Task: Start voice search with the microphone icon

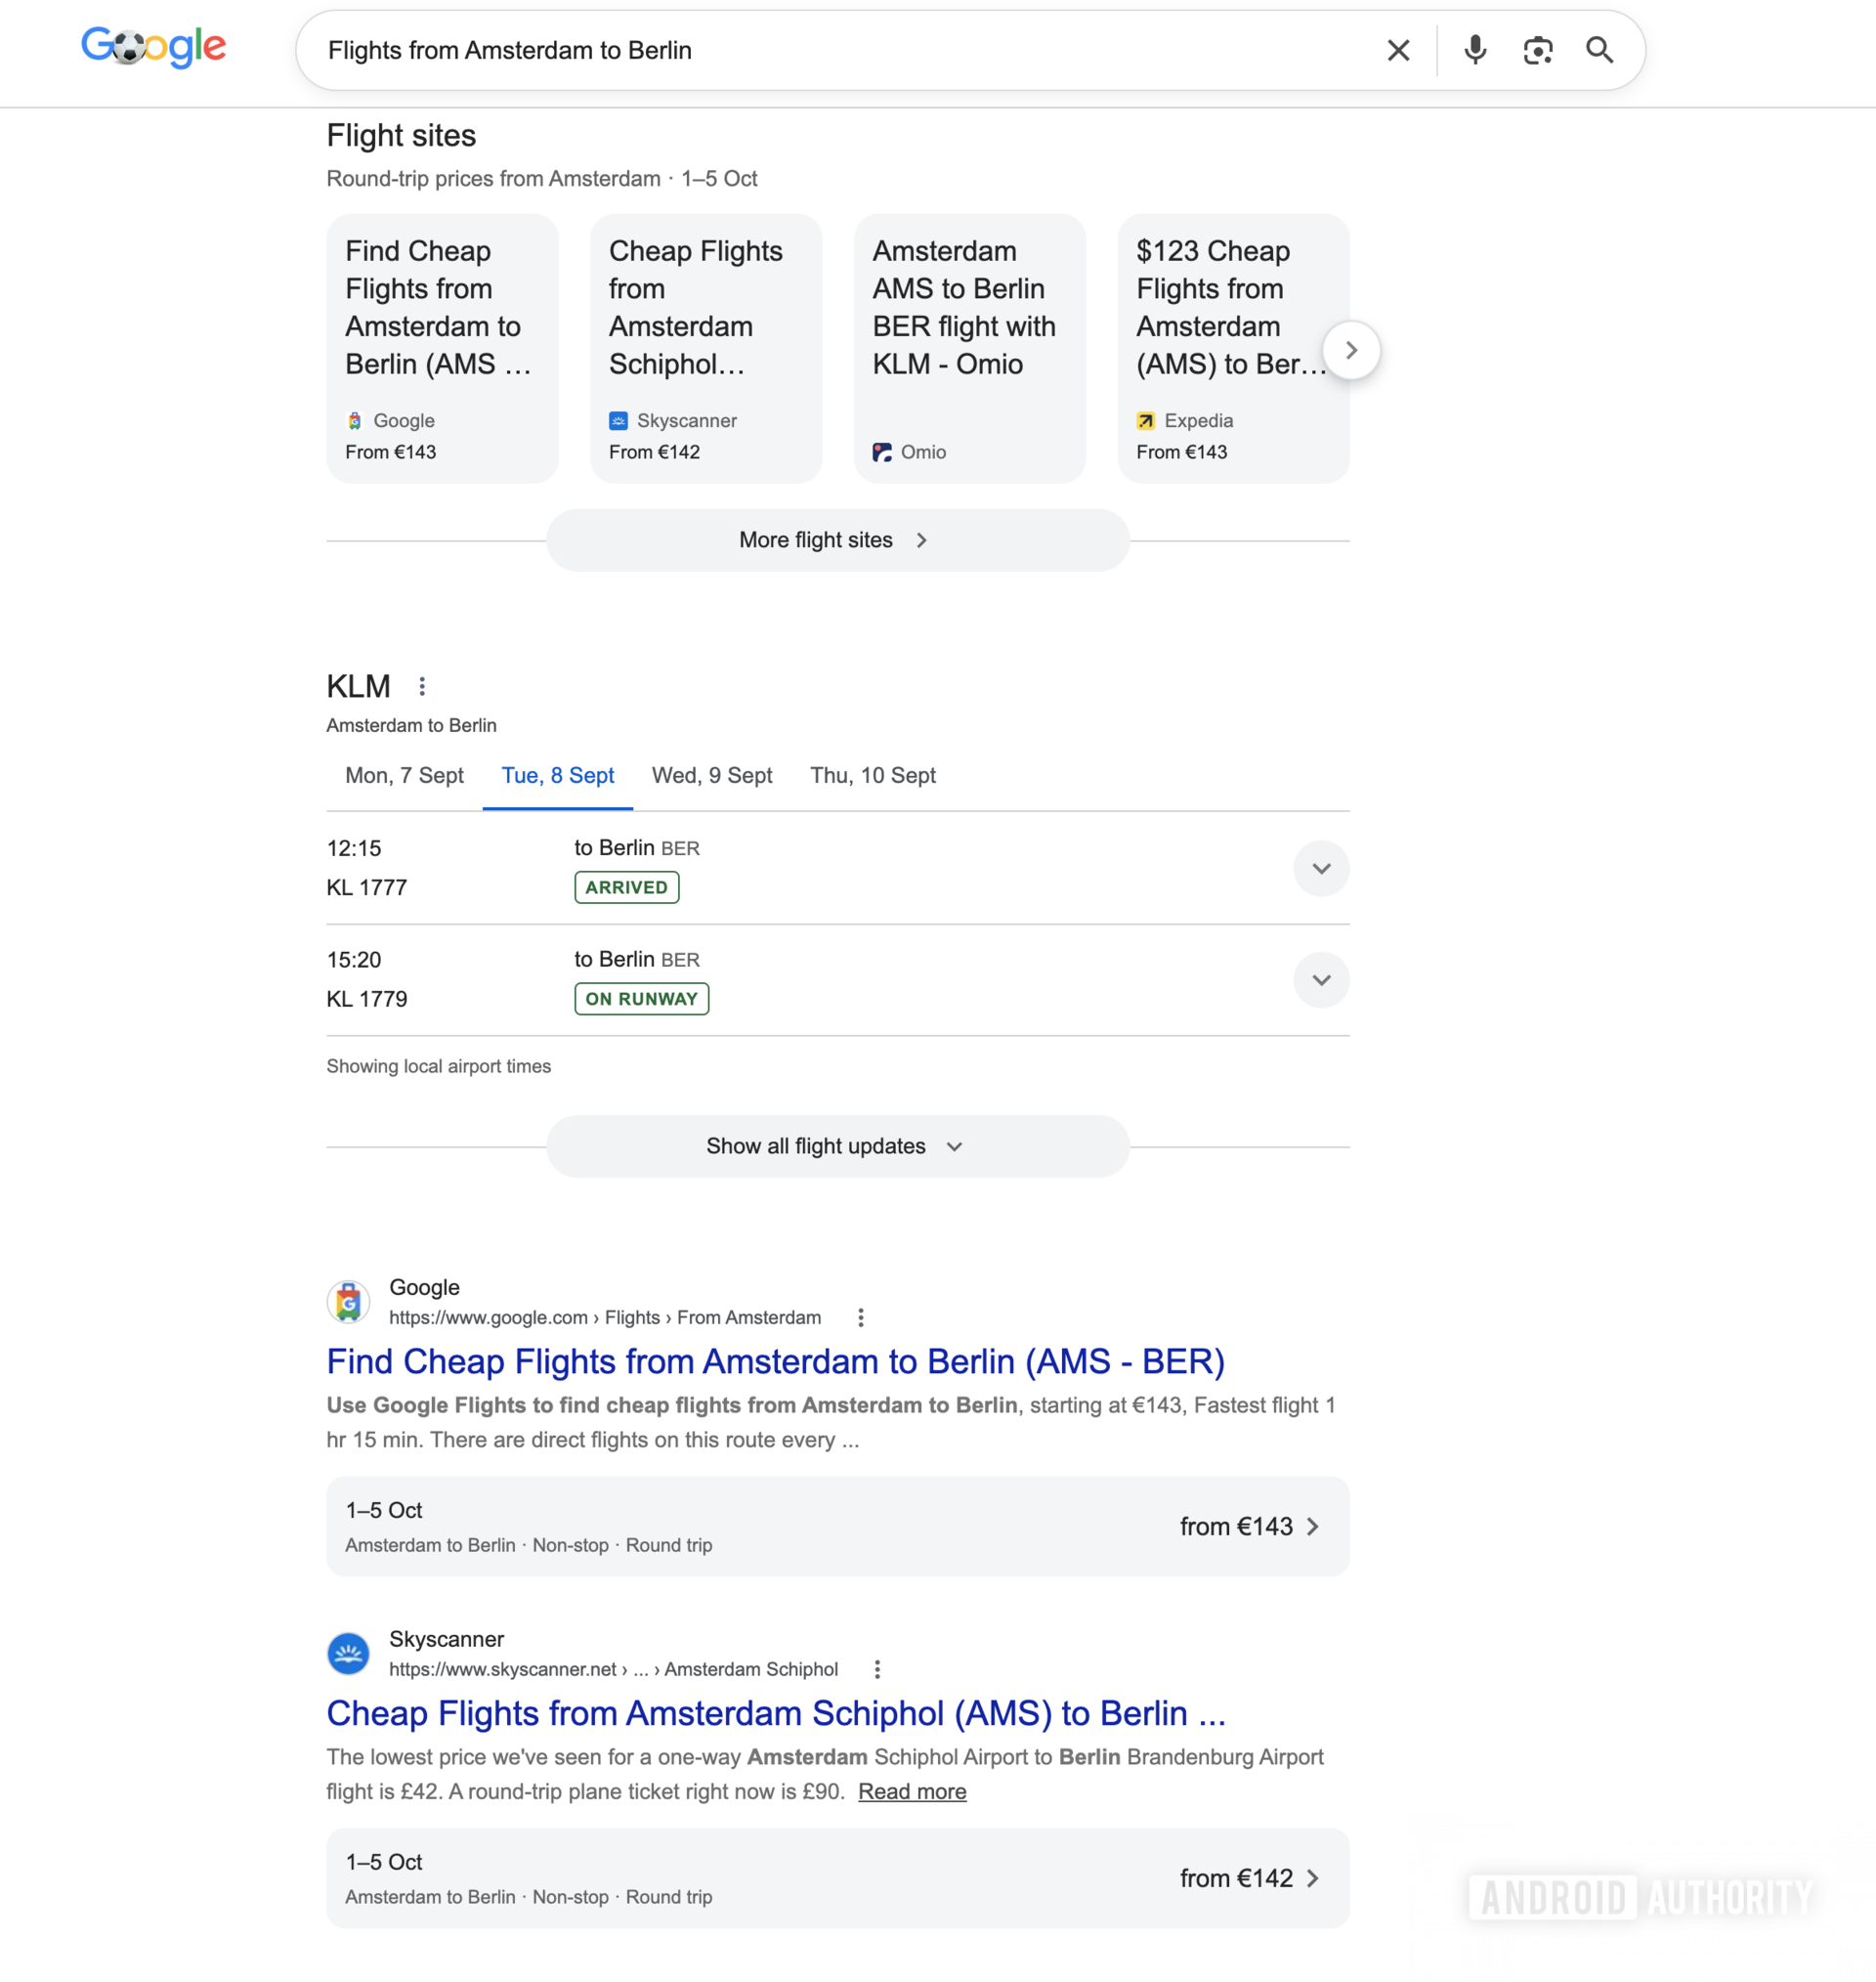Action: pyautogui.click(x=1475, y=50)
